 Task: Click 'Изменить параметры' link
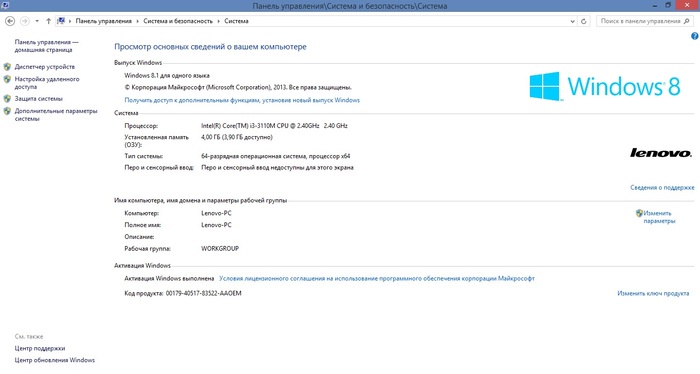pyautogui.click(x=659, y=217)
